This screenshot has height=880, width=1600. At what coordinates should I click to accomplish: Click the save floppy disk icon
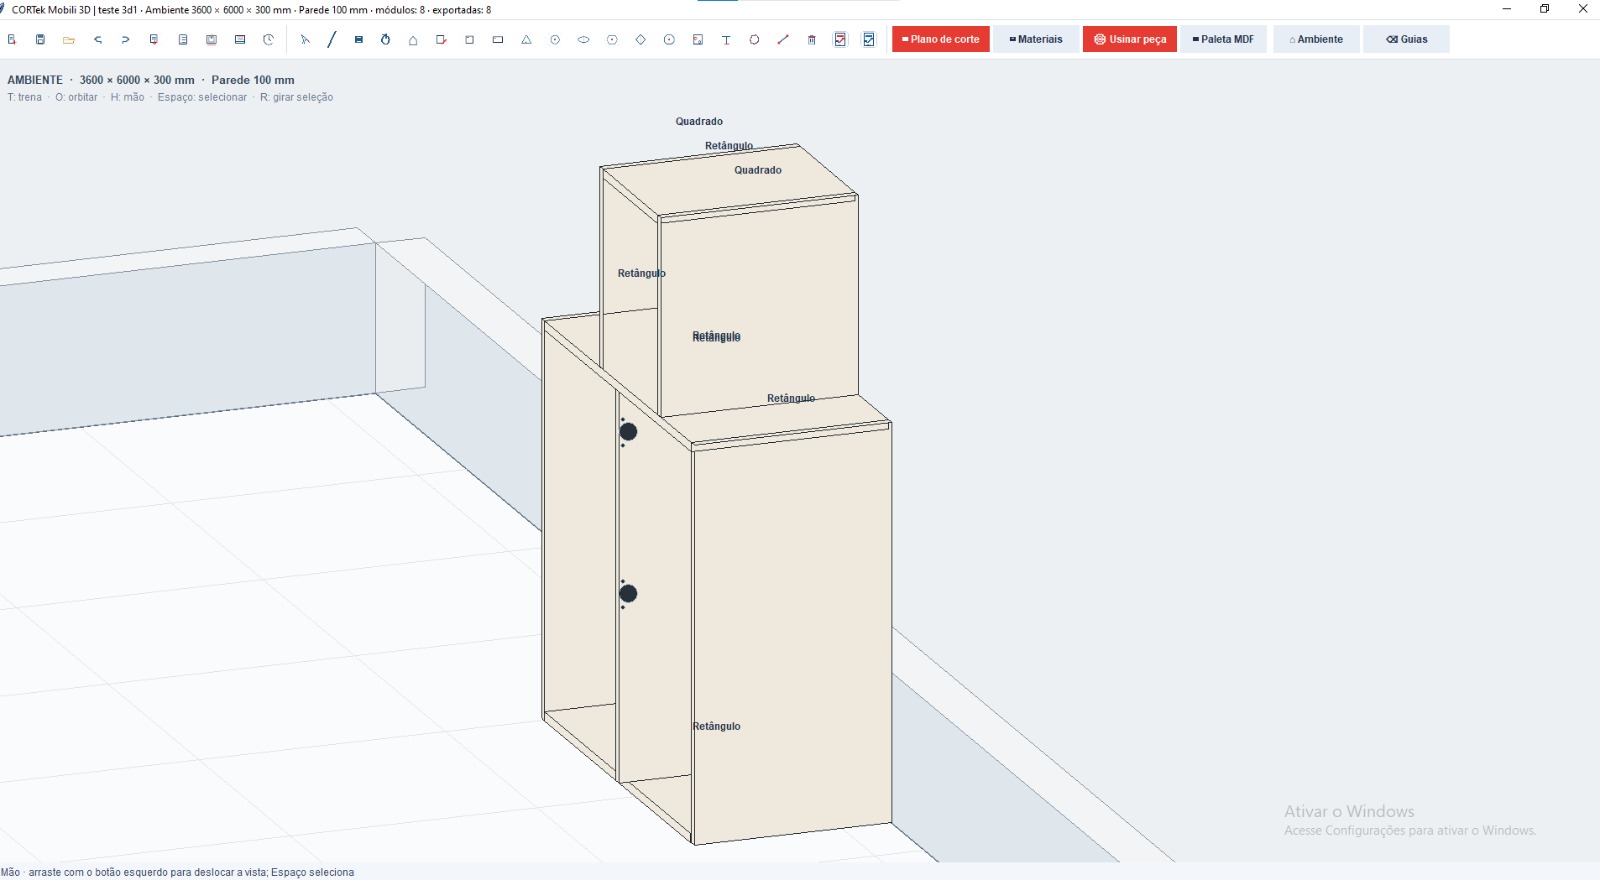tap(40, 40)
